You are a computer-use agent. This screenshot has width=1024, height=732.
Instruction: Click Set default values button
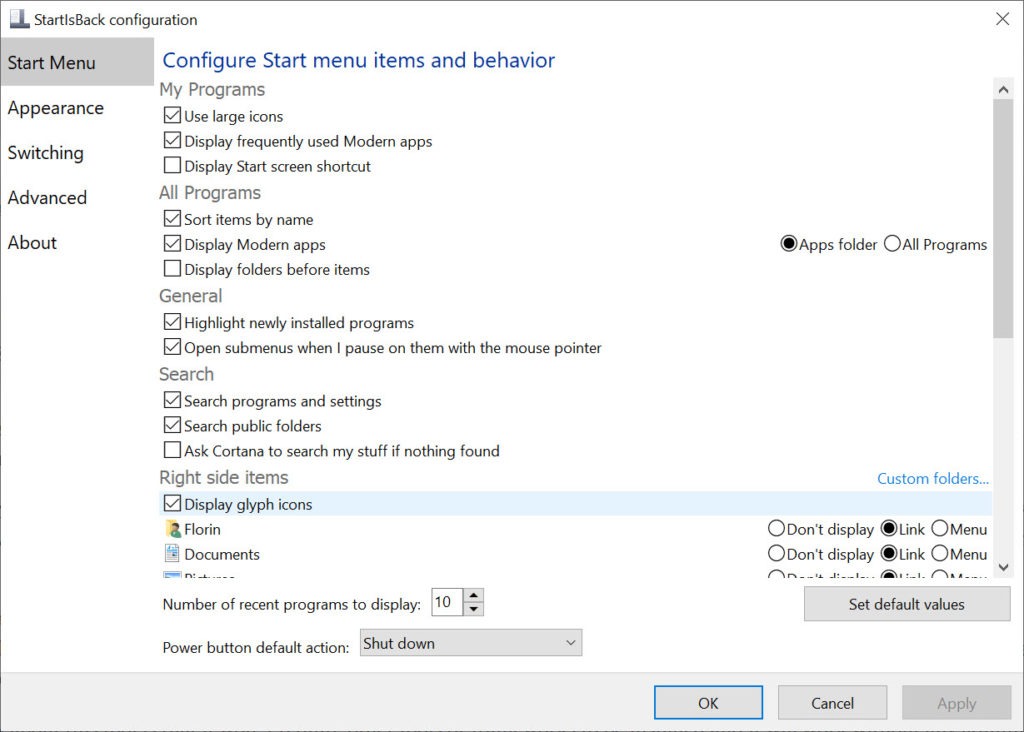[906, 604]
